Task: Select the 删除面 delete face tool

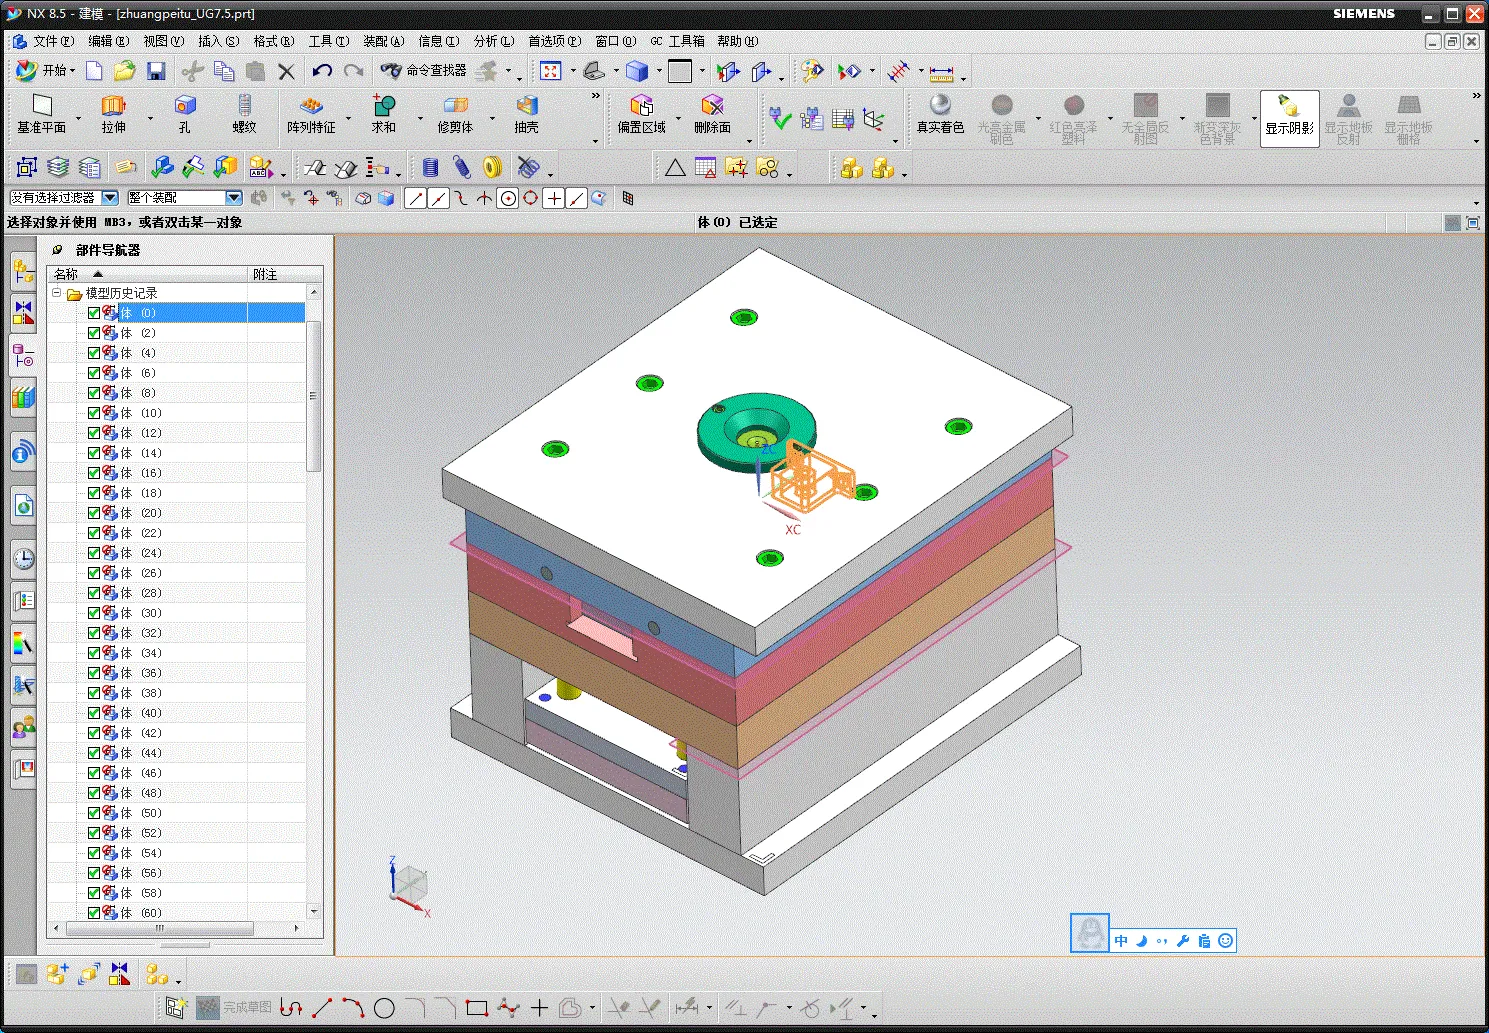Action: 712,114
